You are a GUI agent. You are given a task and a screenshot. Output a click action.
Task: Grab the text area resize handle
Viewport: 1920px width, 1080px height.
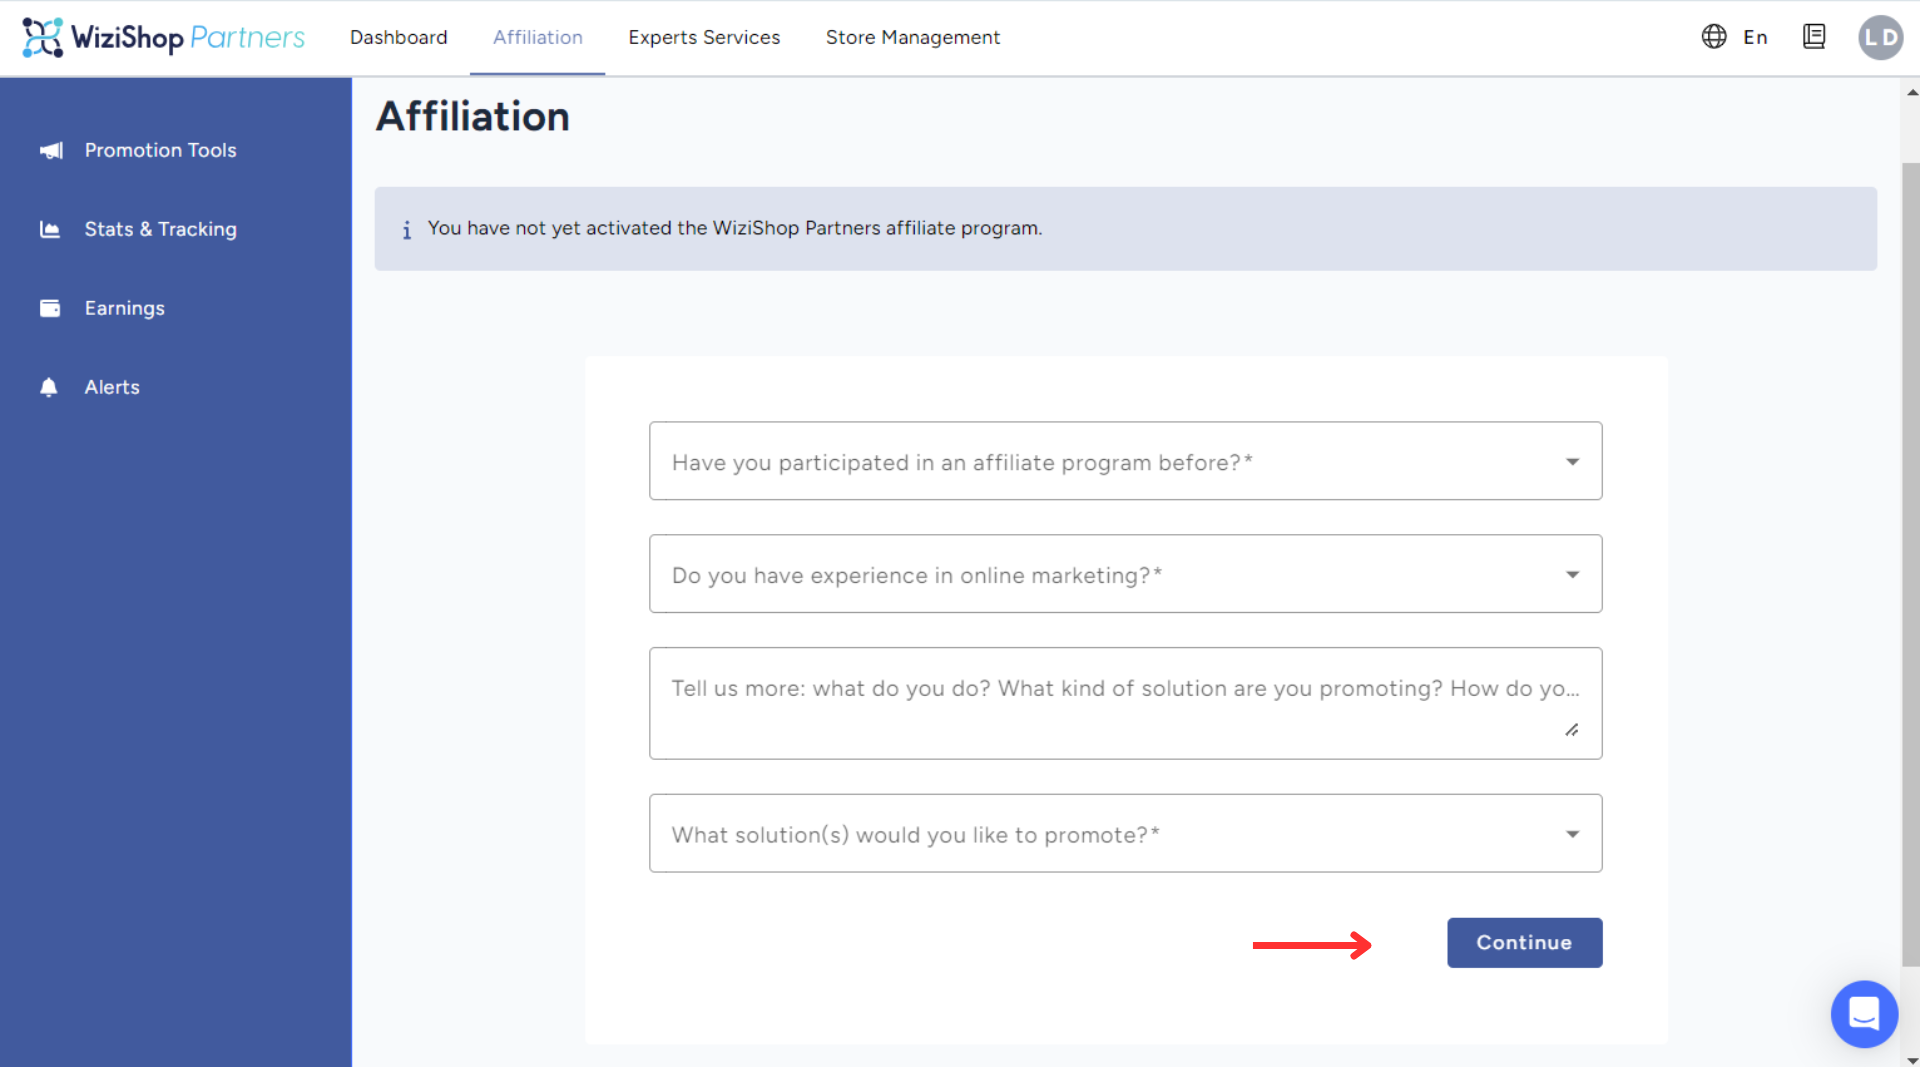1572,730
